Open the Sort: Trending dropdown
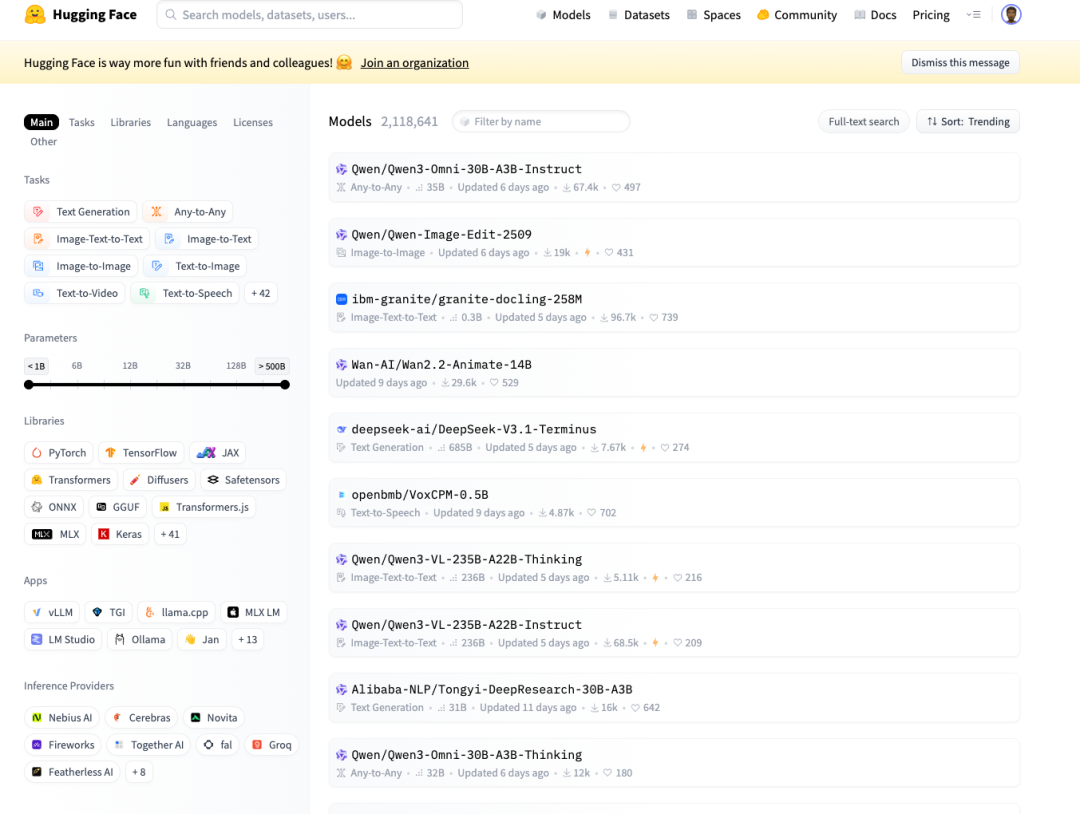The height and width of the screenshot is (814, 1080). click(x=968, y=122)
